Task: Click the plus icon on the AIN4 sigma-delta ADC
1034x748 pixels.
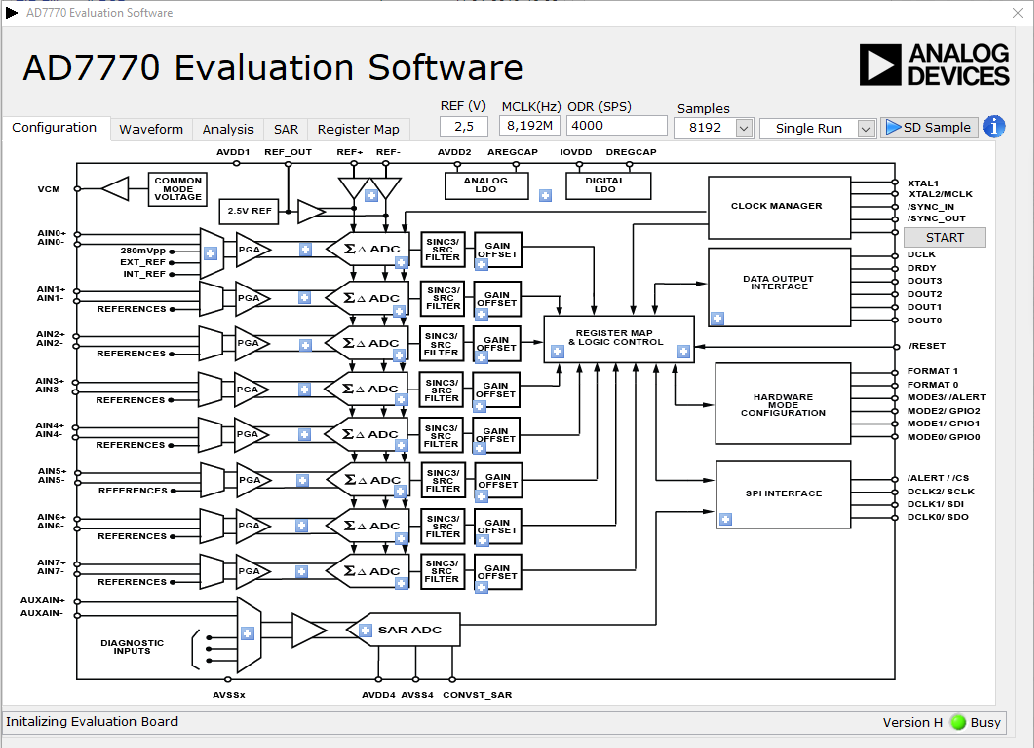Action: (x=402, y=445)
